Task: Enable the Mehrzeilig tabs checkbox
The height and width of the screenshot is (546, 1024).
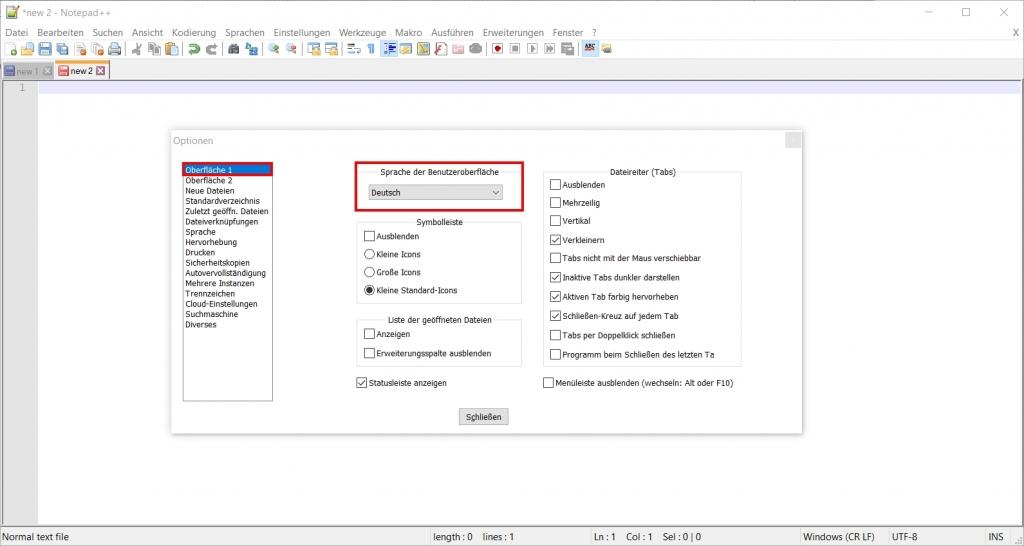Action: pyautogui.click(x=556, y=203)
